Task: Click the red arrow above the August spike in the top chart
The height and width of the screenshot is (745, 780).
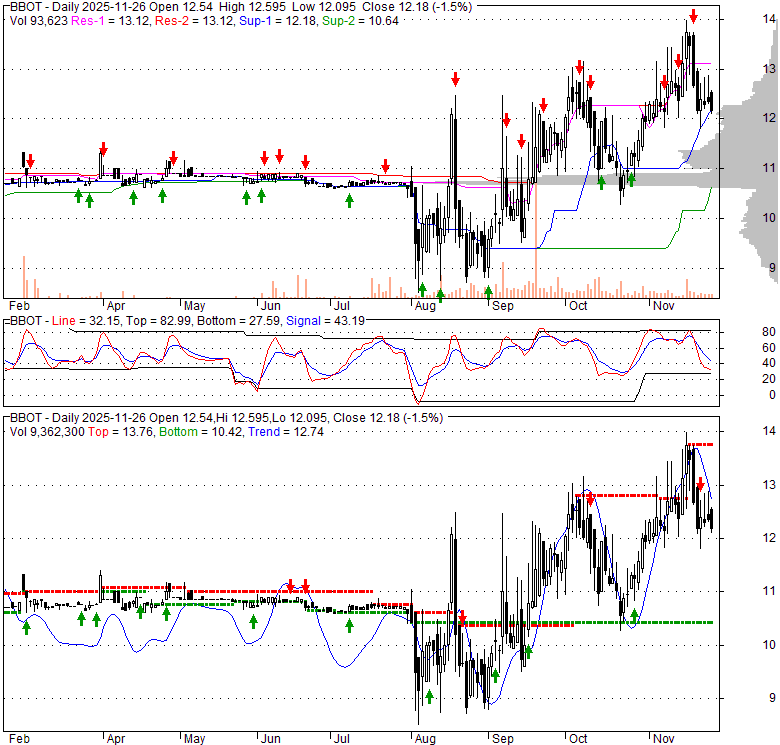Action: pyautogui.click(x=455, y=79)
